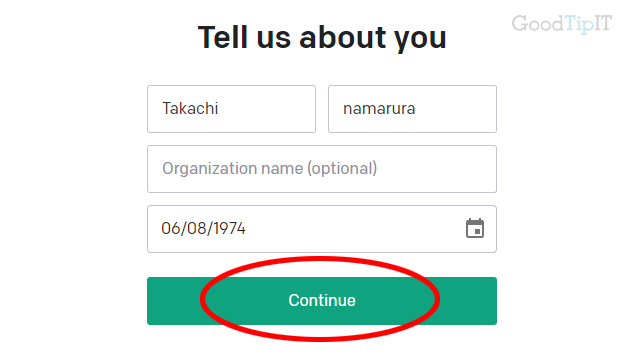The height and width of the screenshot is (360, 640).
Task: Focus the last name field containing namarura
Action: coord(412,109)
